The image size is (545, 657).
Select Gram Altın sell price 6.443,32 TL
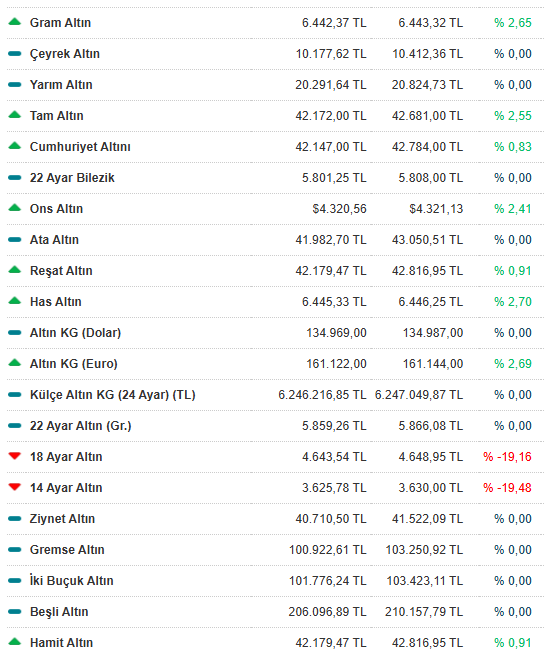(x=431, y=23)
